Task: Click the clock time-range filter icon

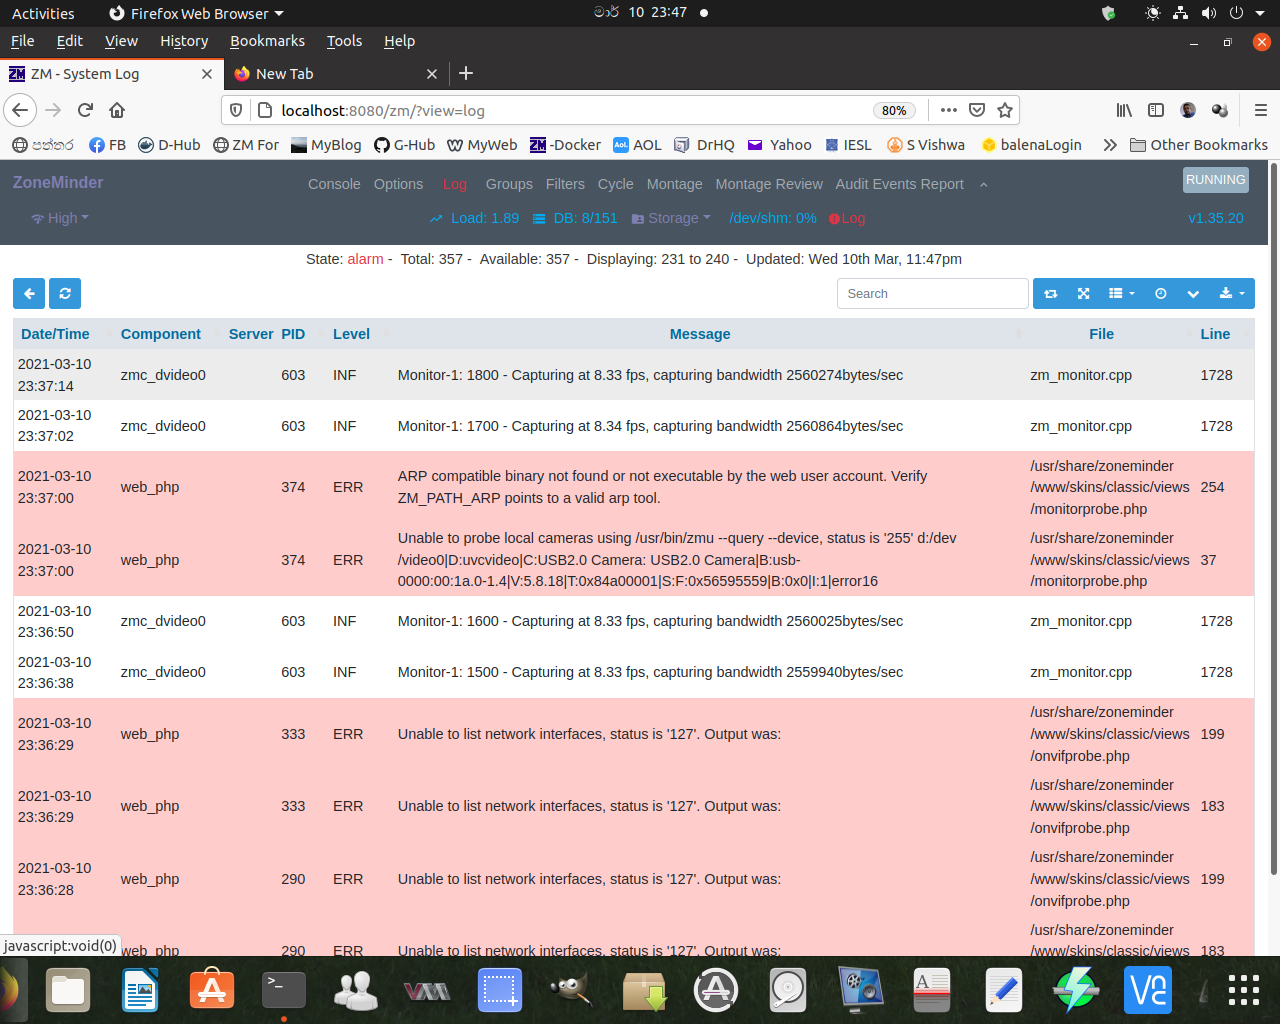Action: pos(1161,294)
